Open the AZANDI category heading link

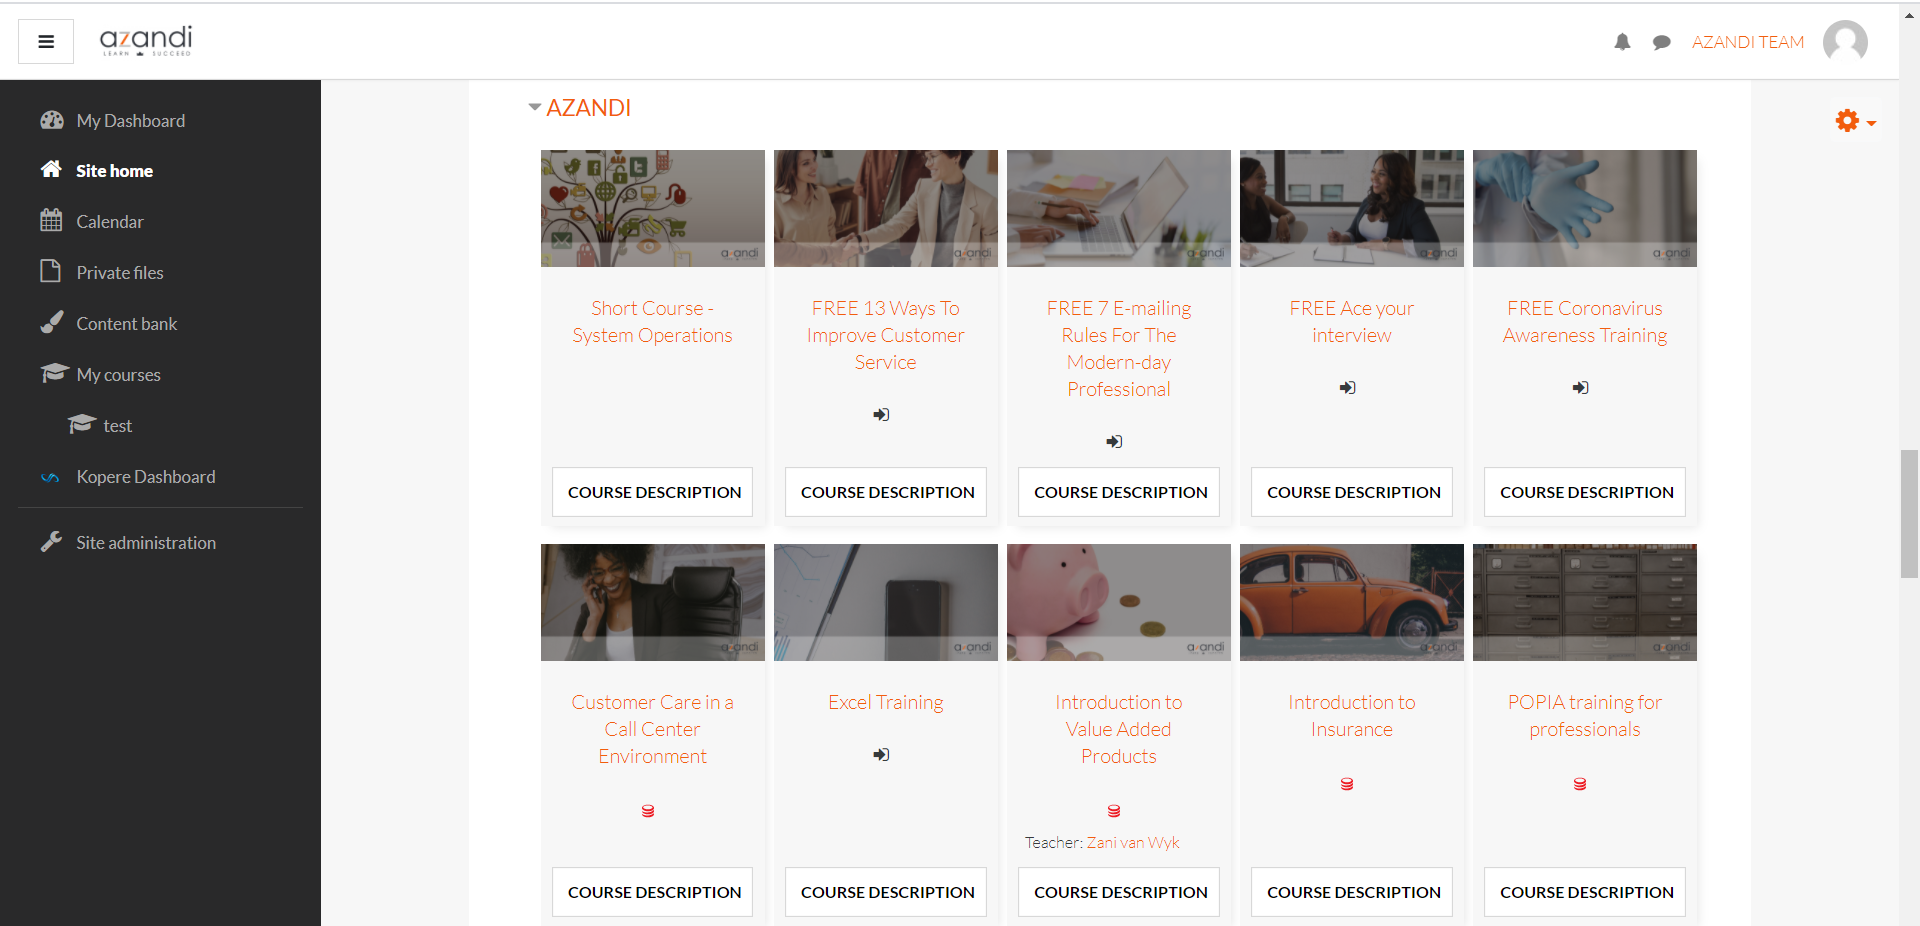588,108
